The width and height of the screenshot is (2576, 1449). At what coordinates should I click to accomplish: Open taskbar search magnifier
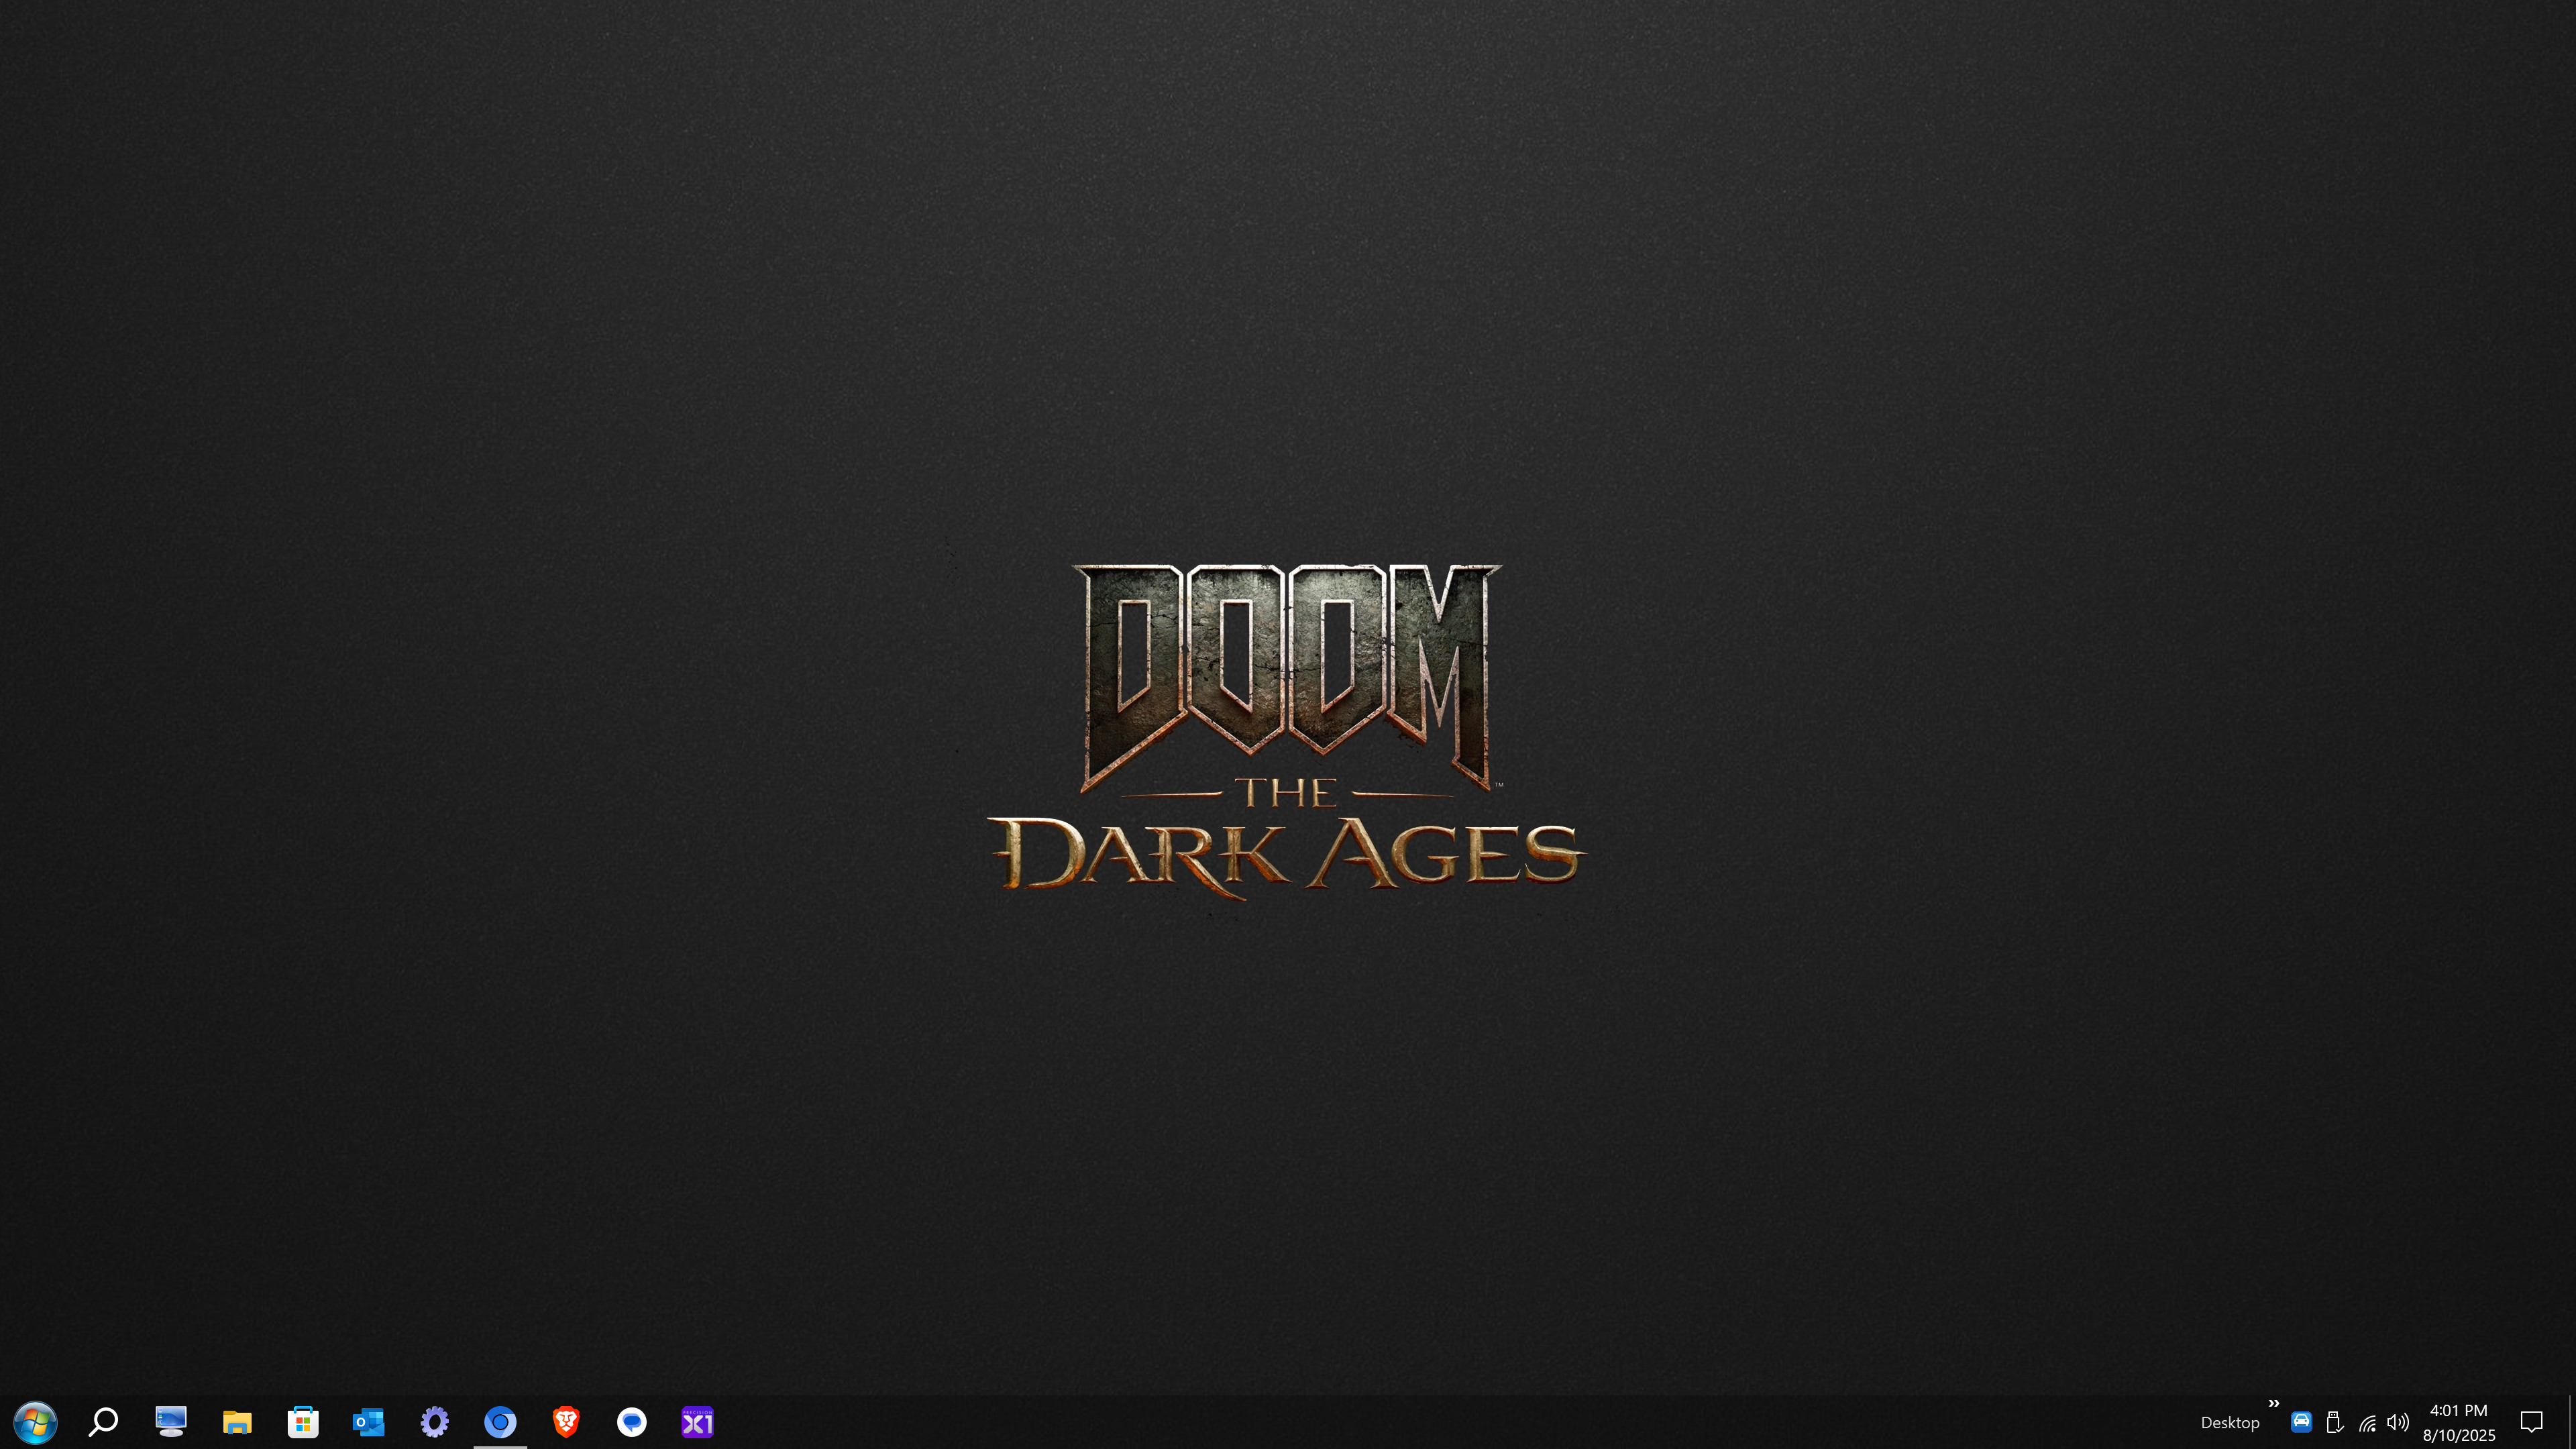click(103, 1421)
